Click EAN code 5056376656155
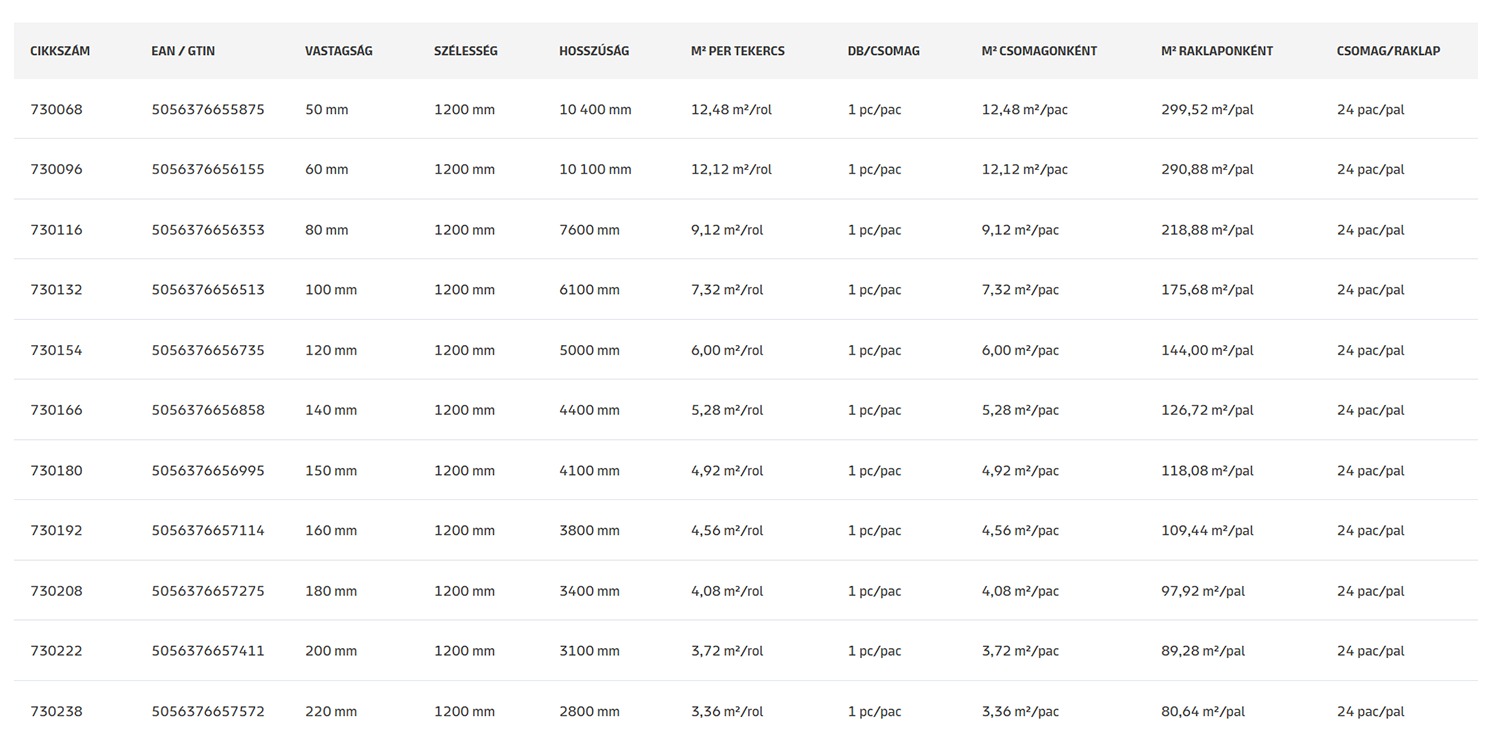This screenshot has width=1500, height=732. pos(208,170)
